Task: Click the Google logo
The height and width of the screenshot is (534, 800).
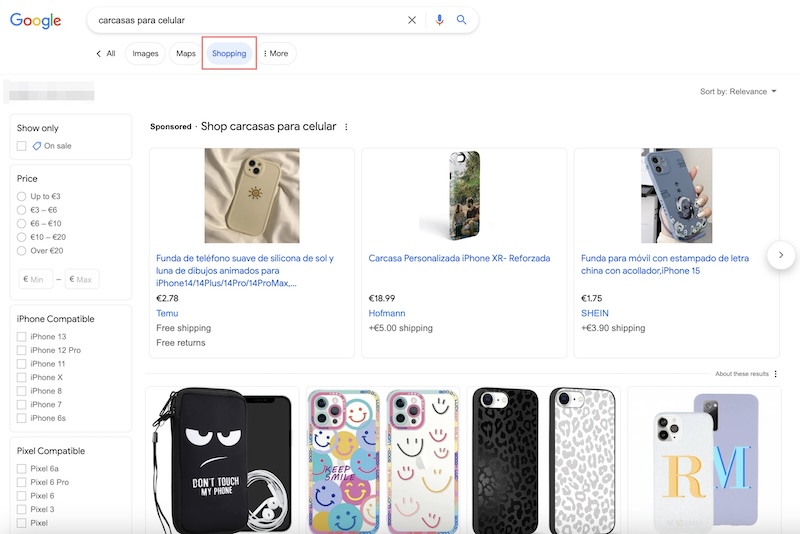Action: (36, 21)
